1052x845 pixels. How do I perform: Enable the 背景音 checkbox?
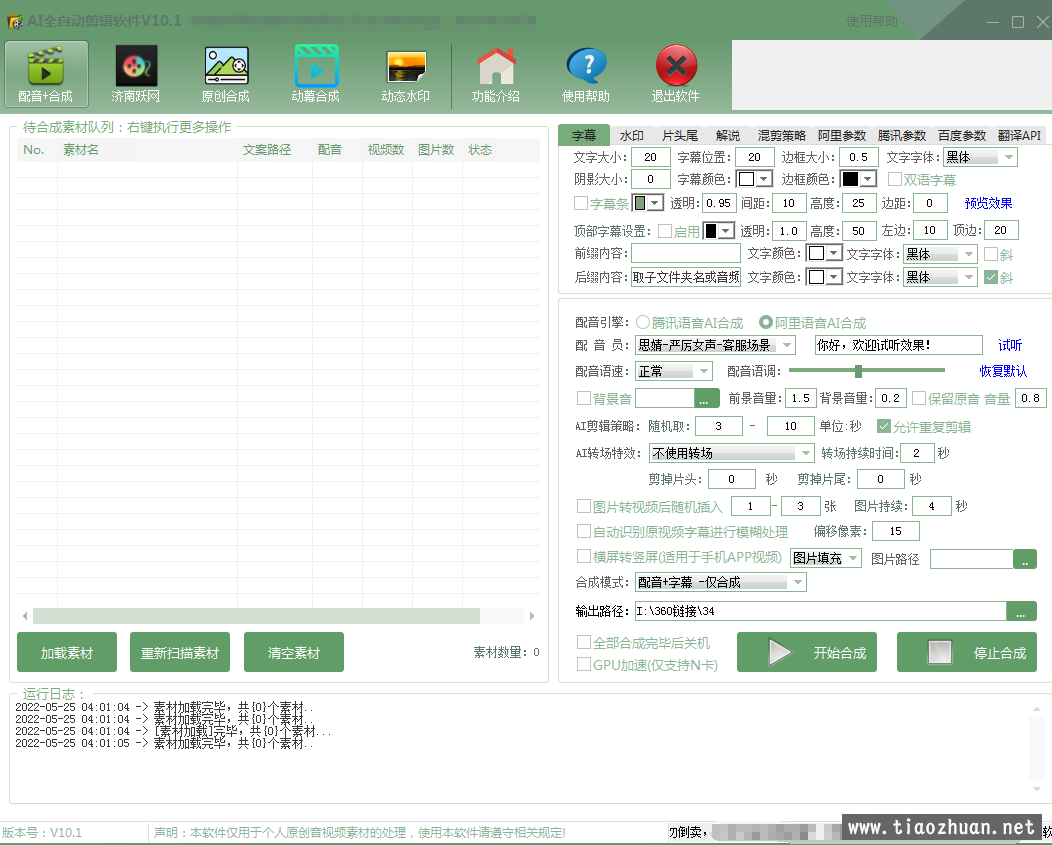584,399
